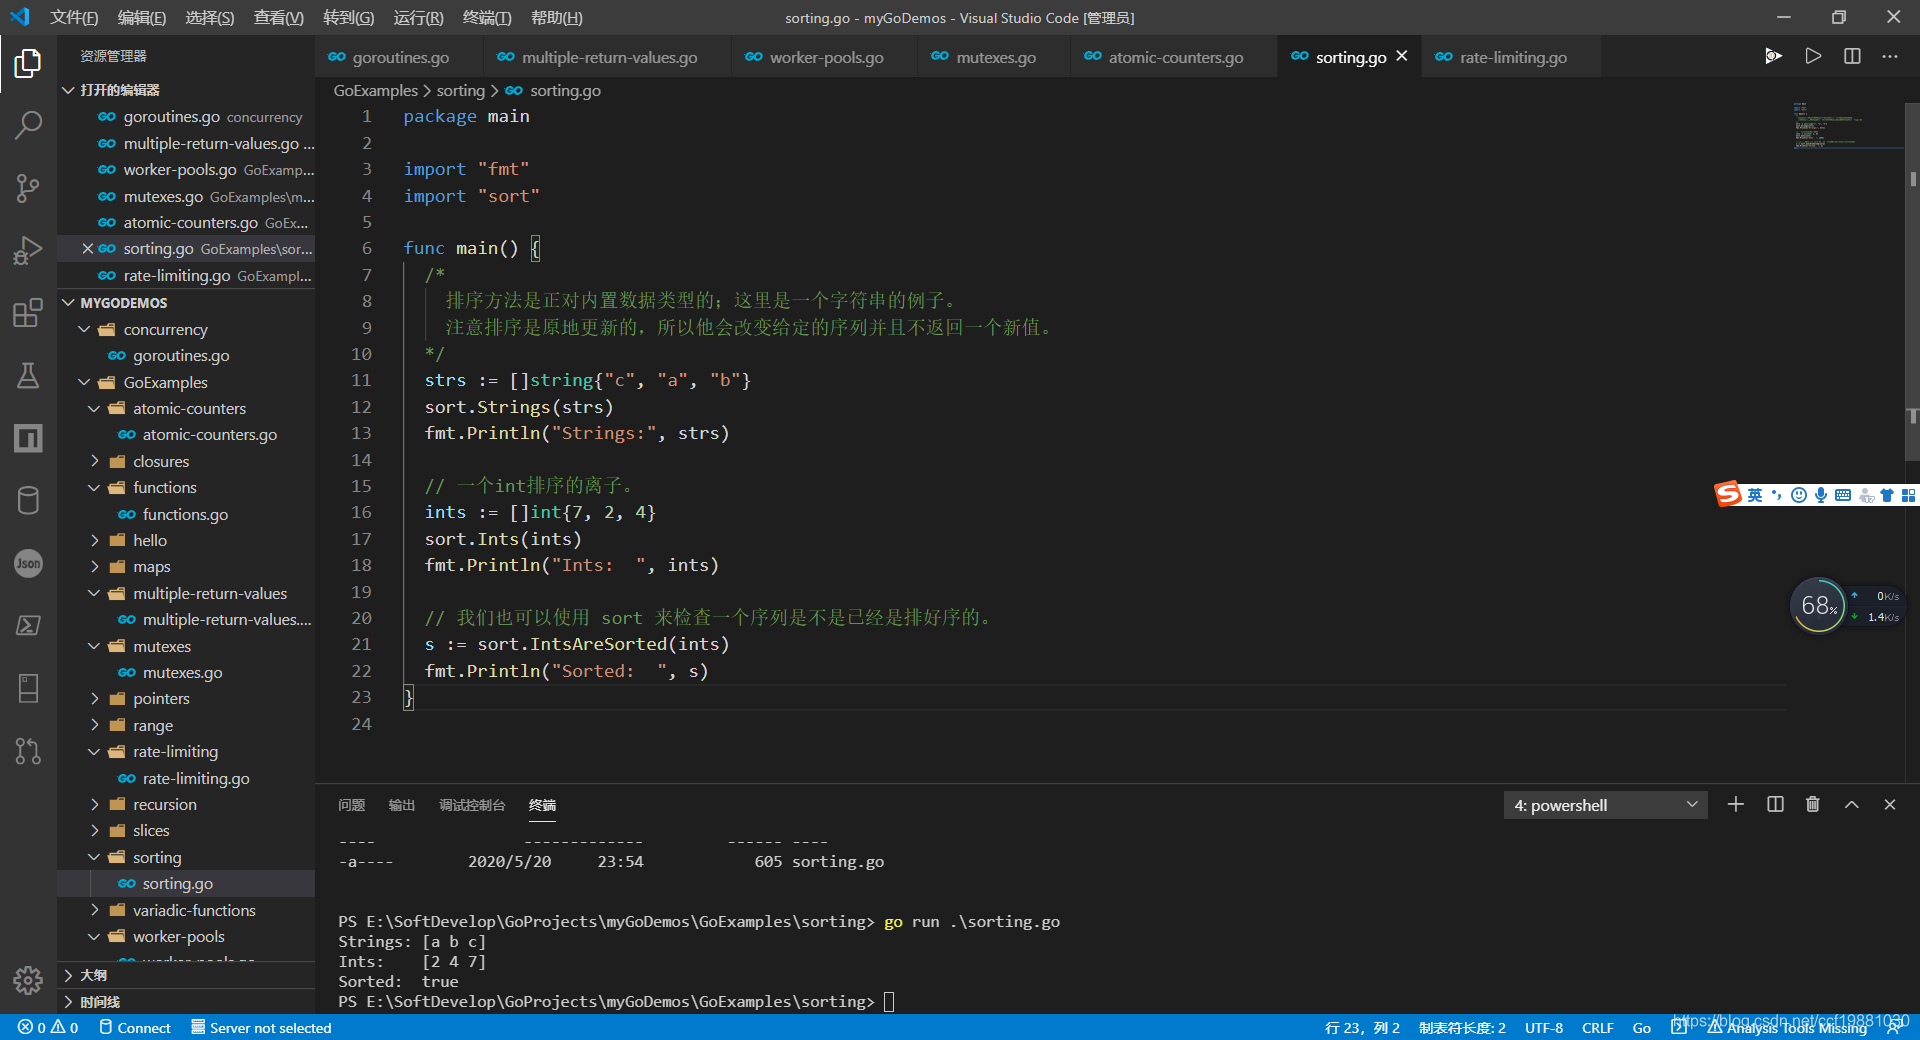Open the pull requests icon in activity bar
Image resolution: width=1920 pixels, height=1040 pixels.
28,750
